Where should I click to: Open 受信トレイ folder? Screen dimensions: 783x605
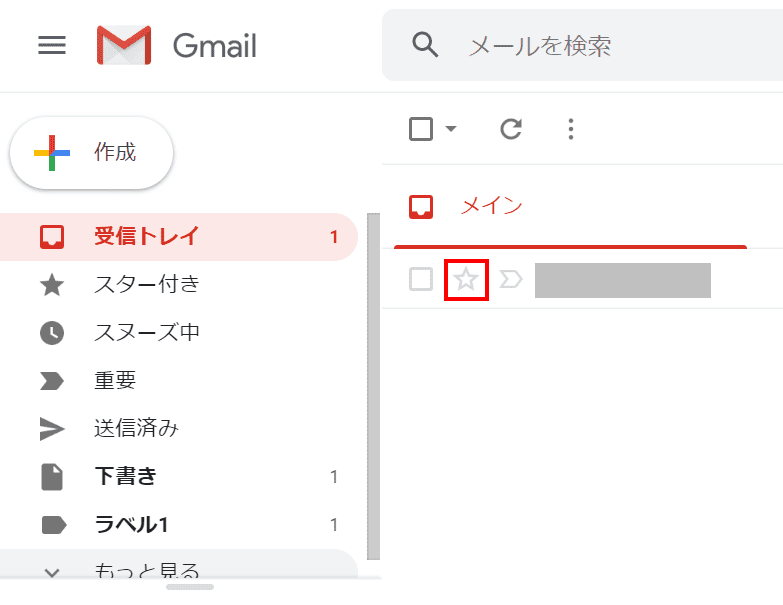click(179, 237)
